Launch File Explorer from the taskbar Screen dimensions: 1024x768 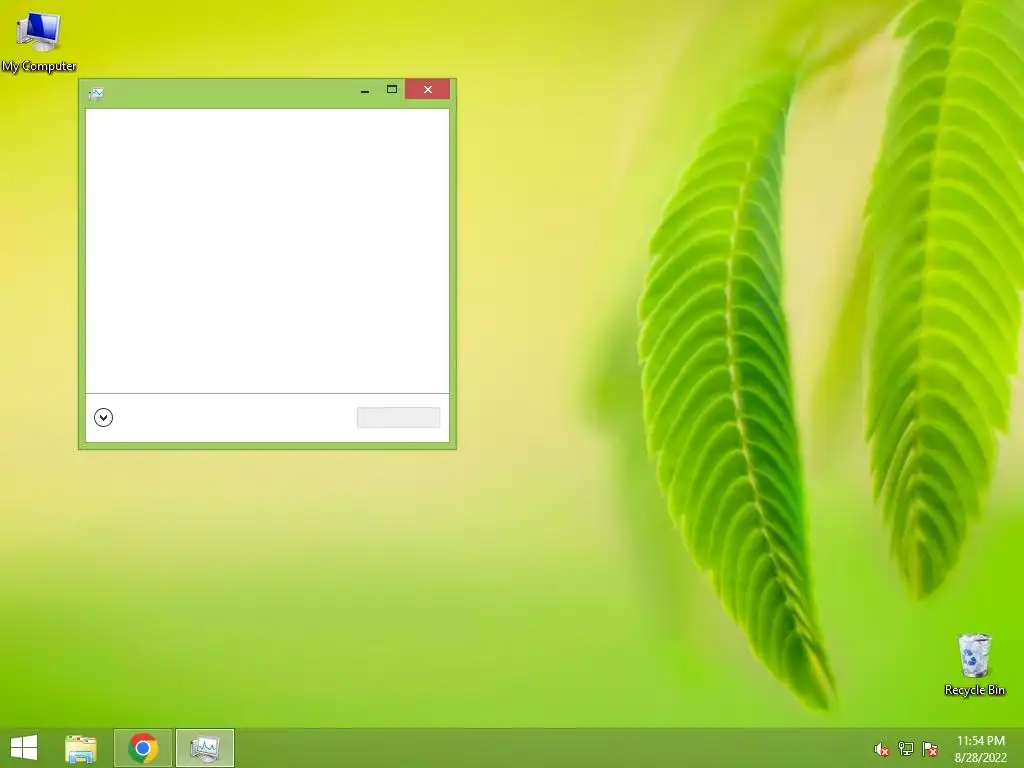click(x=81, y=748)
